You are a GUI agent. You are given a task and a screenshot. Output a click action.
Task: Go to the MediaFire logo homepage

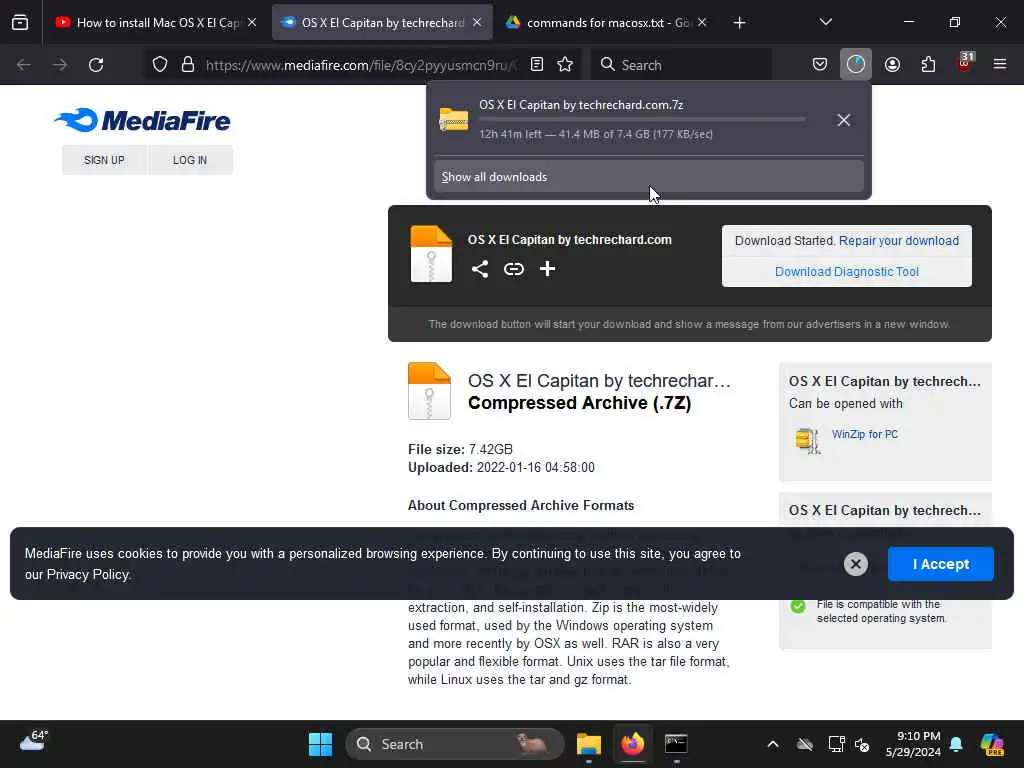click(142, 120)
